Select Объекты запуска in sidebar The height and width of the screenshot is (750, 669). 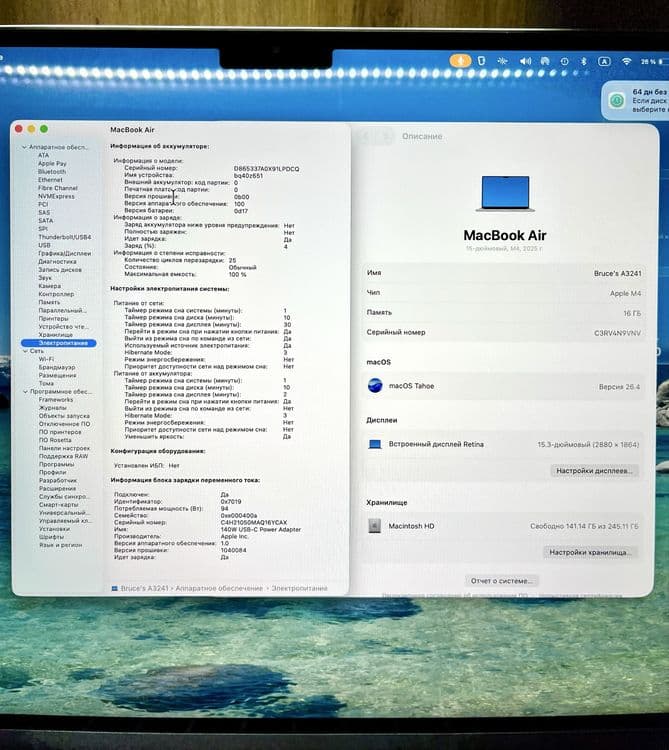(x=64, y=416)
